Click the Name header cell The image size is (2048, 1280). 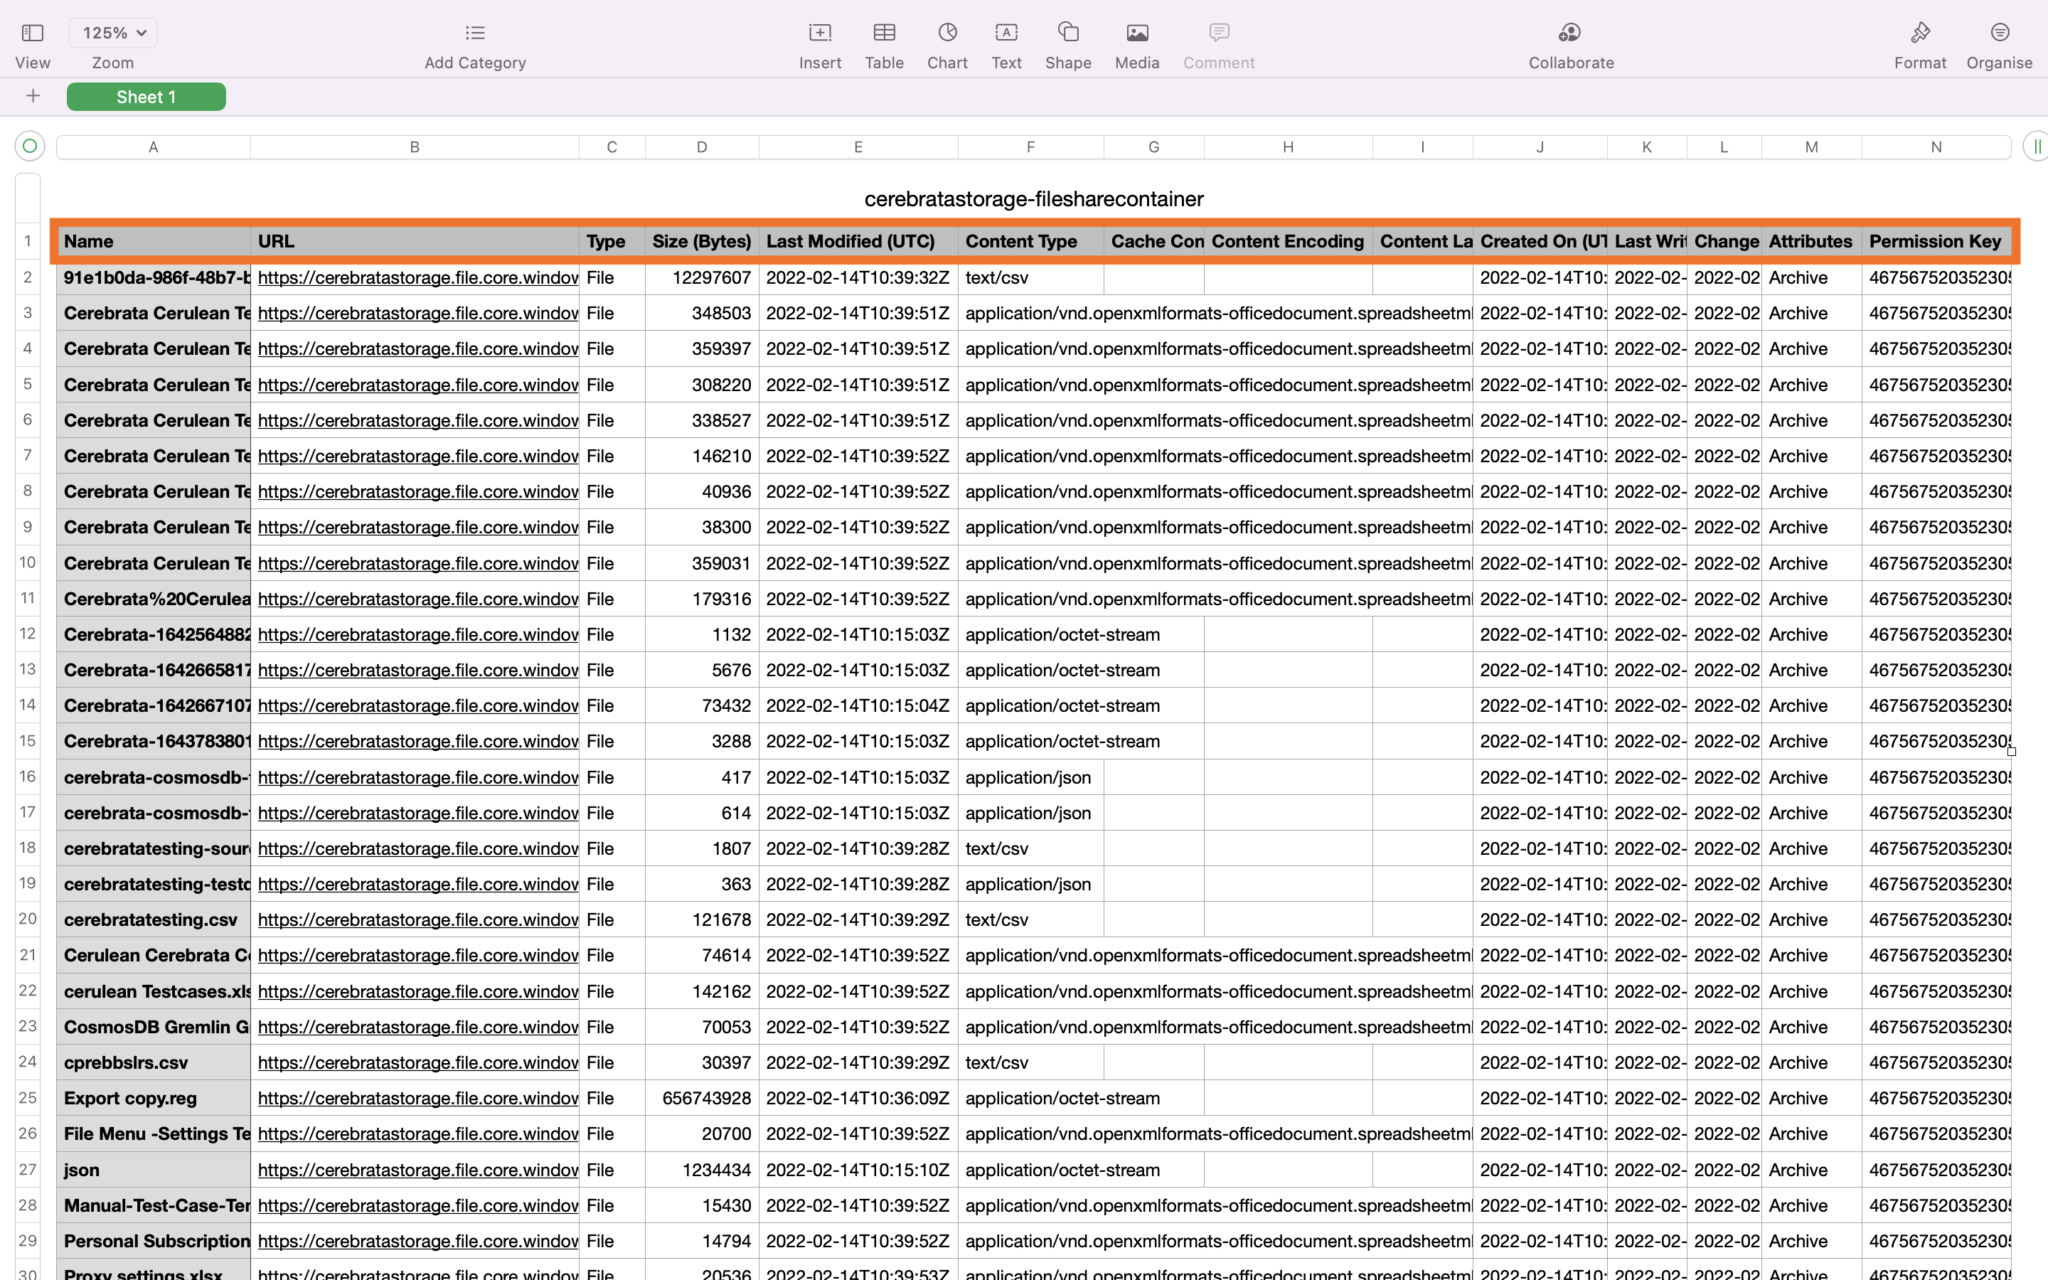coord(153,241)
